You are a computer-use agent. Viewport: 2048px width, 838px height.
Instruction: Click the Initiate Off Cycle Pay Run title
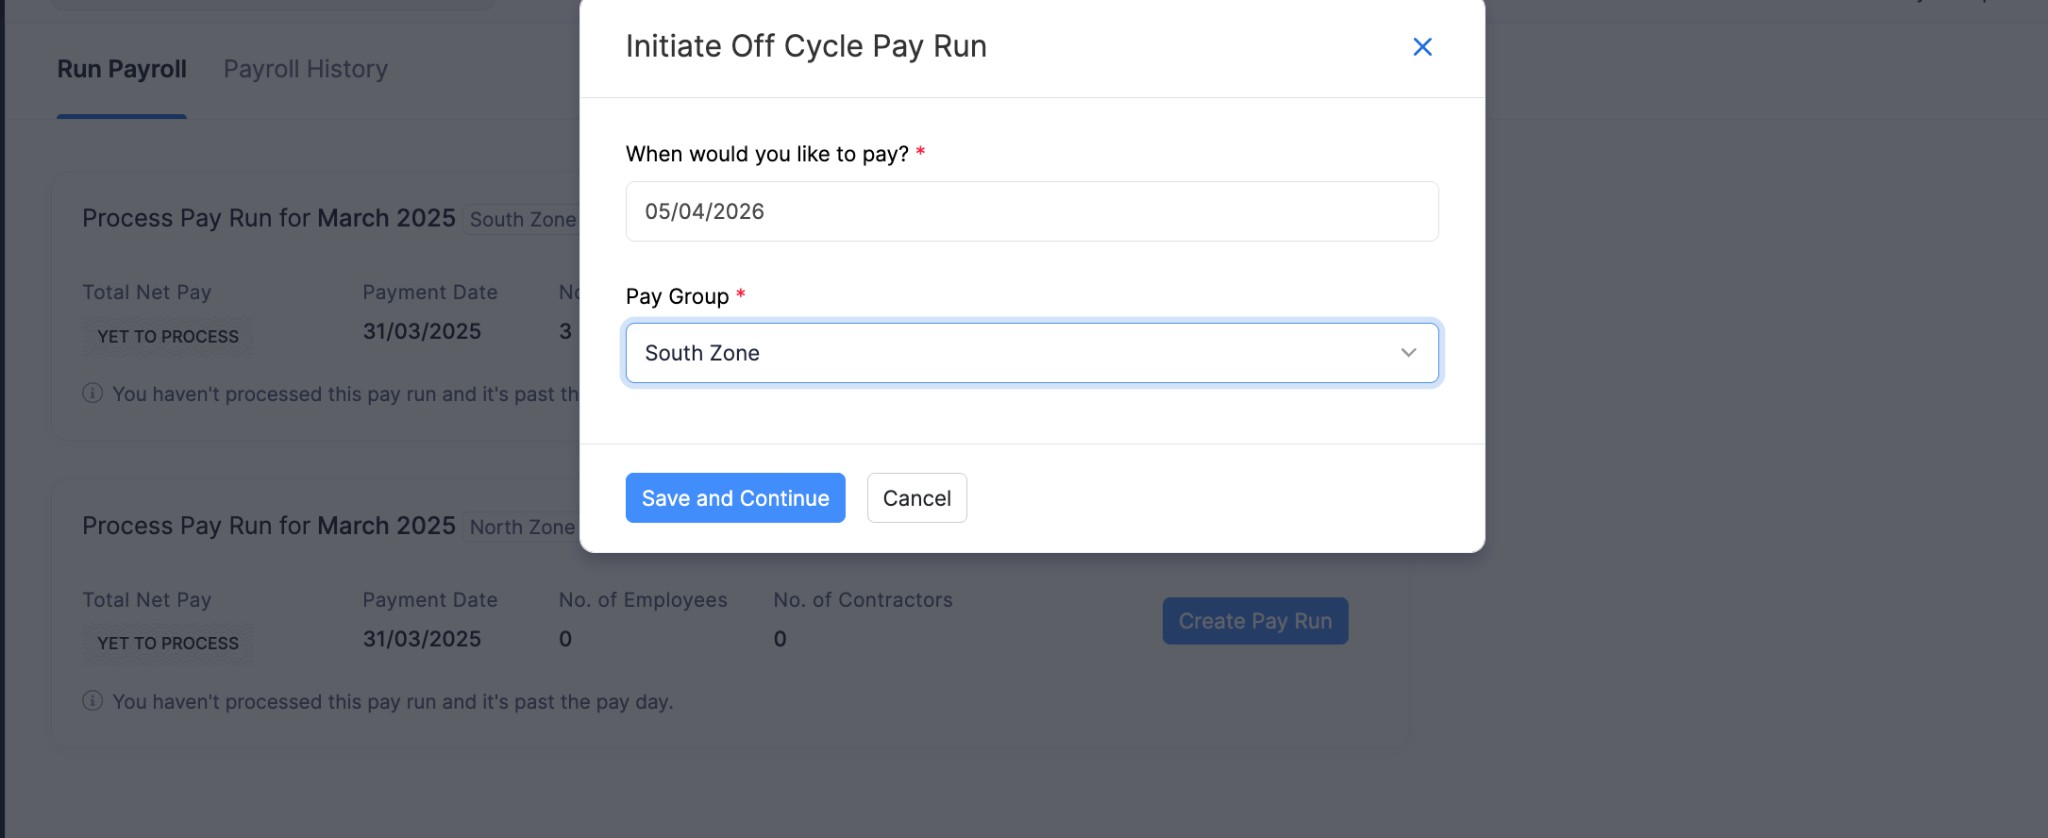[x=806, y=45]
